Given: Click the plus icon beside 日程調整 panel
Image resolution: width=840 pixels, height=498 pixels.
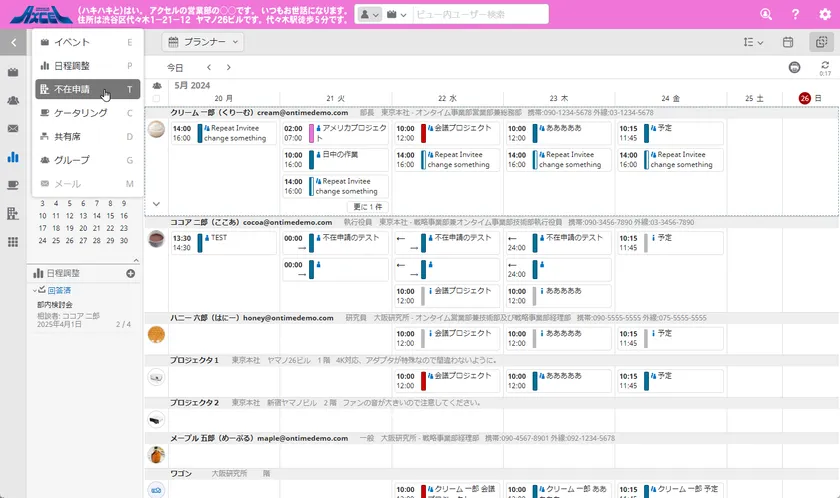Looking at the screenshot, I should 130,273.
